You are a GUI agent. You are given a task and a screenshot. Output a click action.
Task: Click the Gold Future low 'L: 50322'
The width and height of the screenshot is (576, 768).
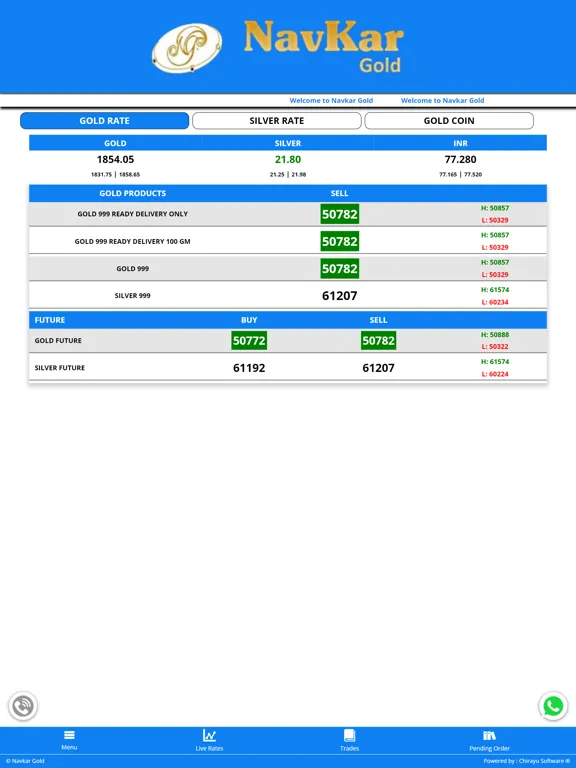(x=495, y=347)
